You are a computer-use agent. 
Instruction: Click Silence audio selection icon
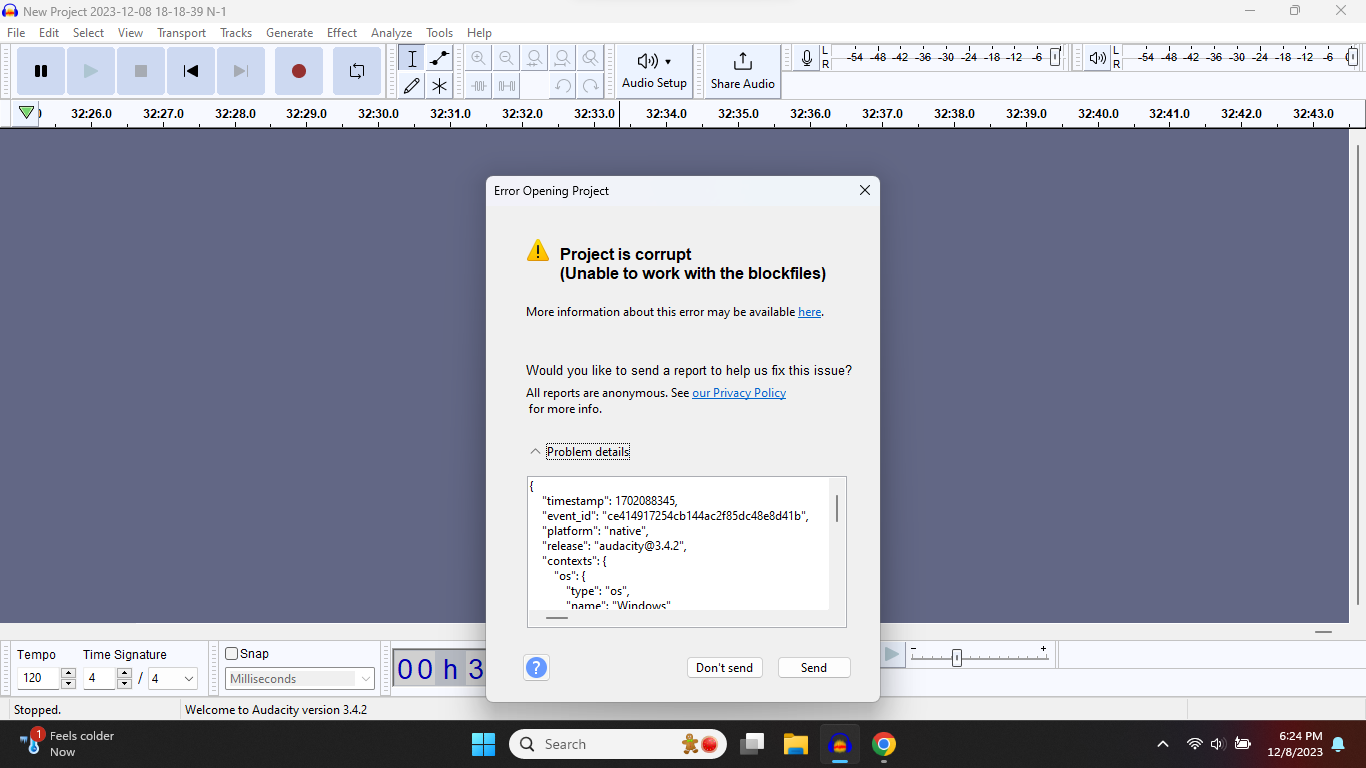coord(507,86)
